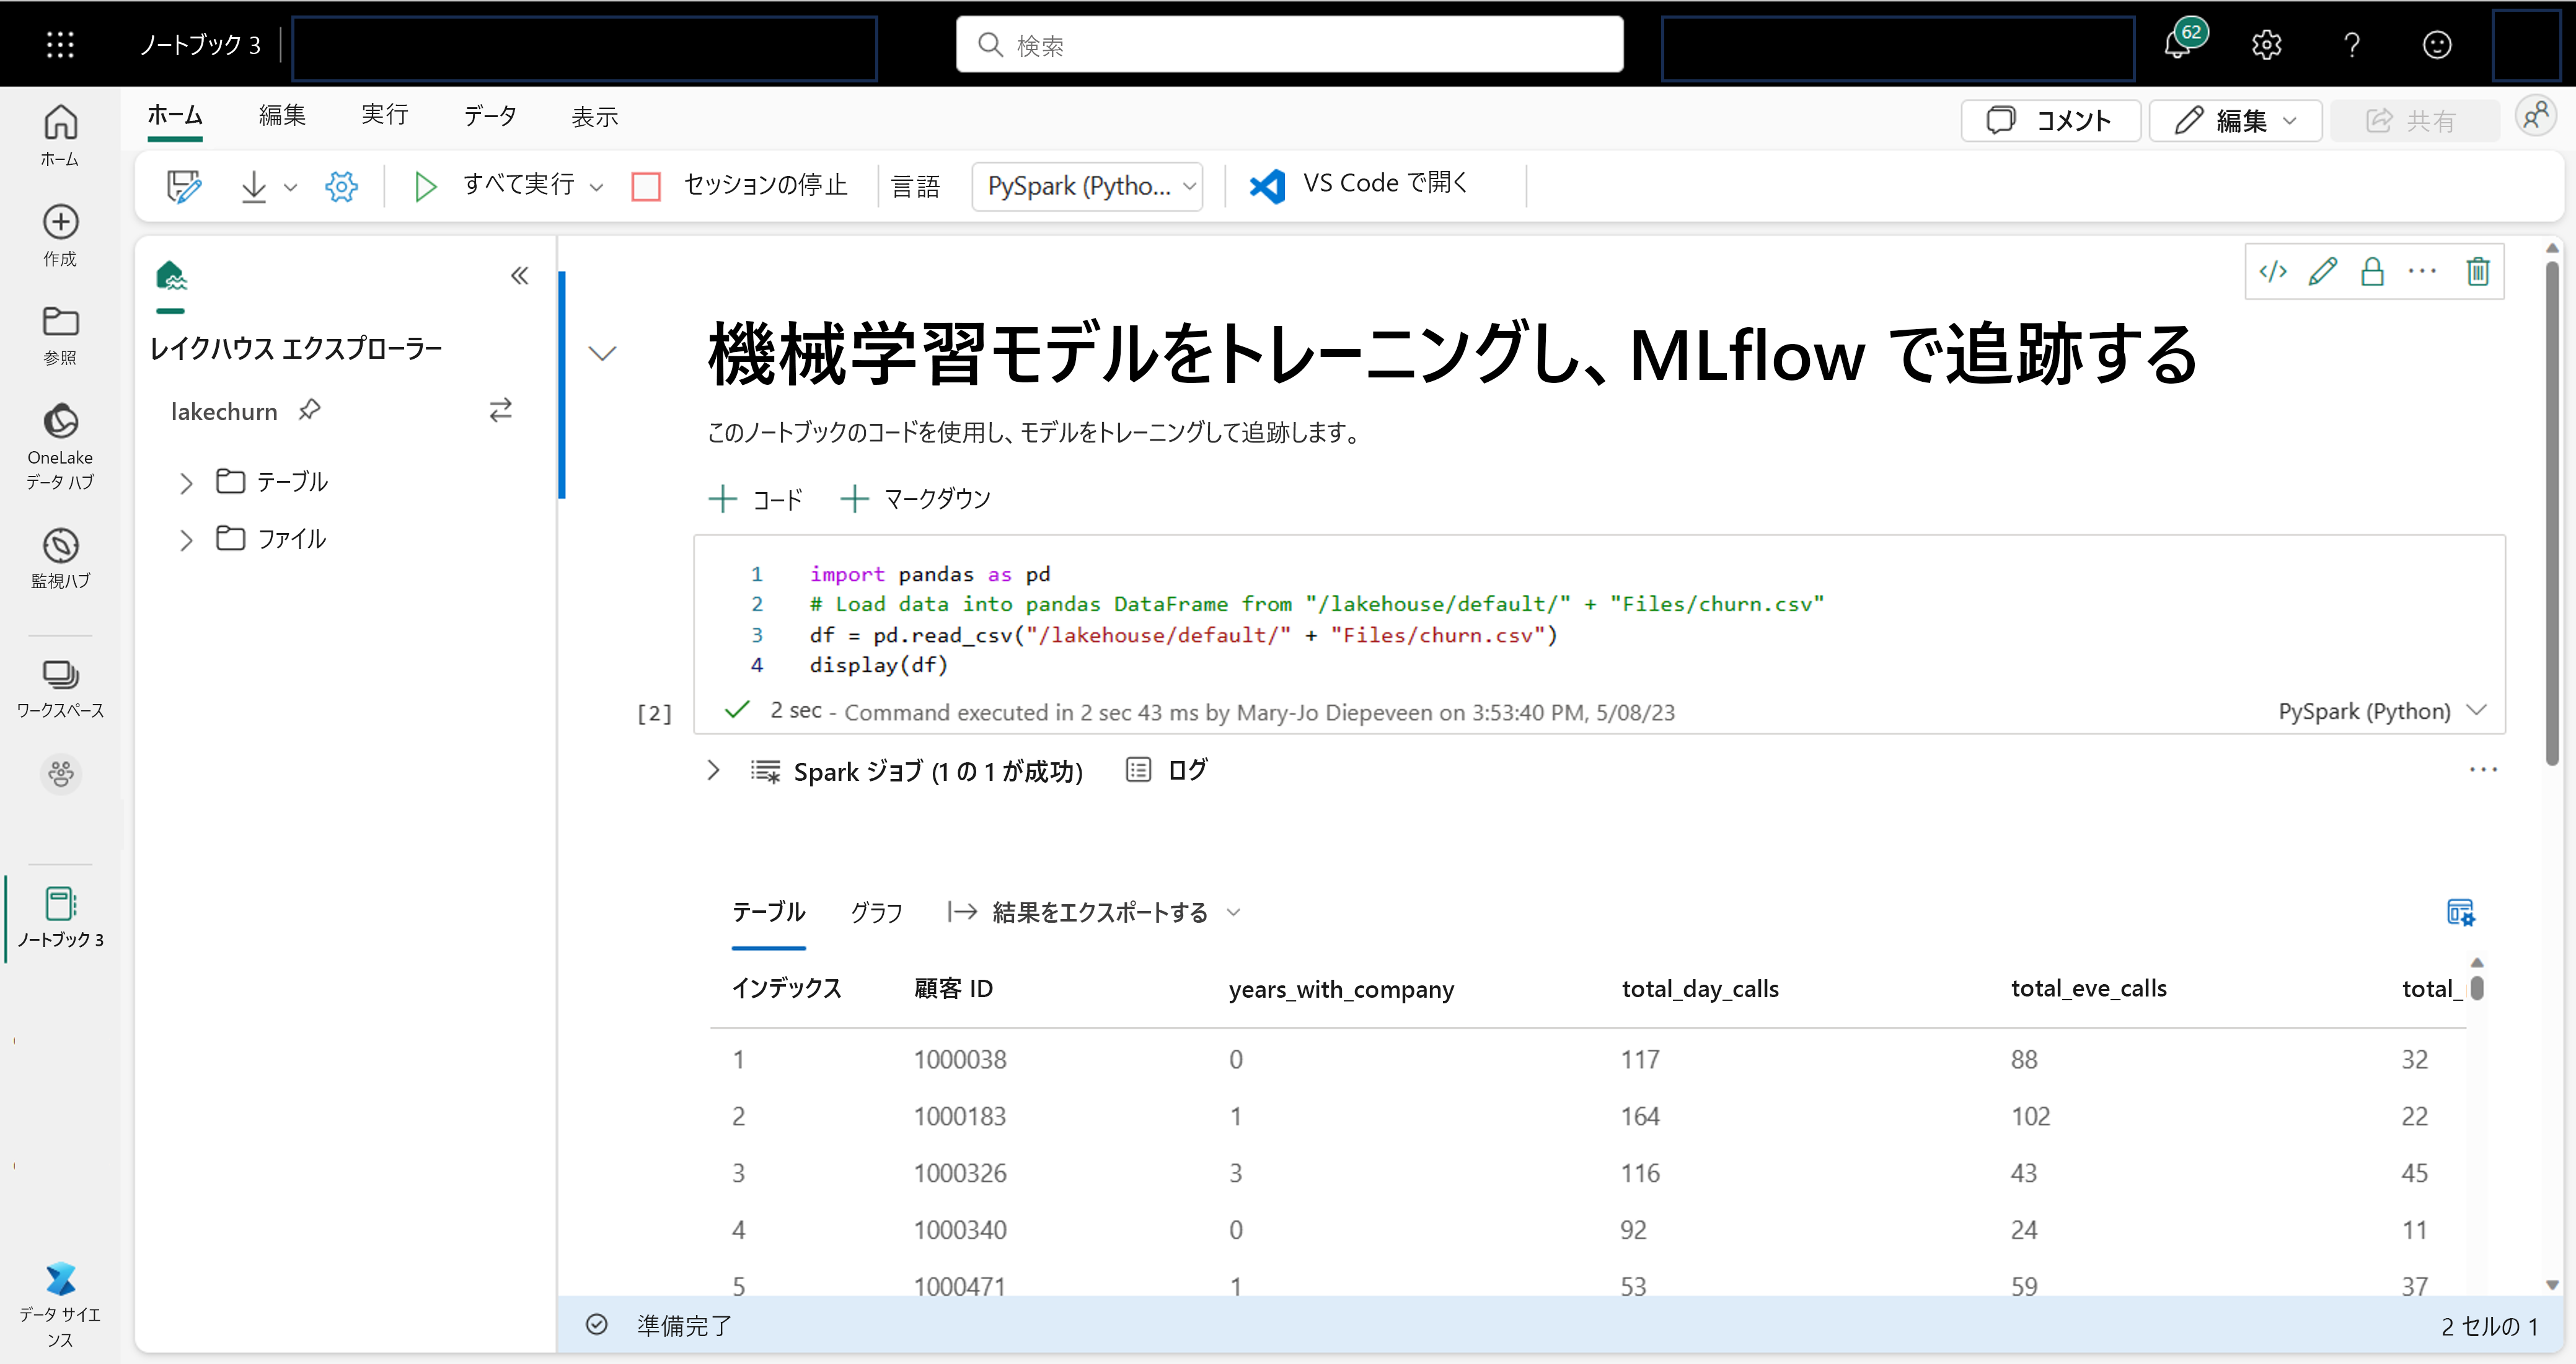Screen dimensions: 2576x1364
Task: Open the 編集 mode dropdown
Action: (2235, 121)
